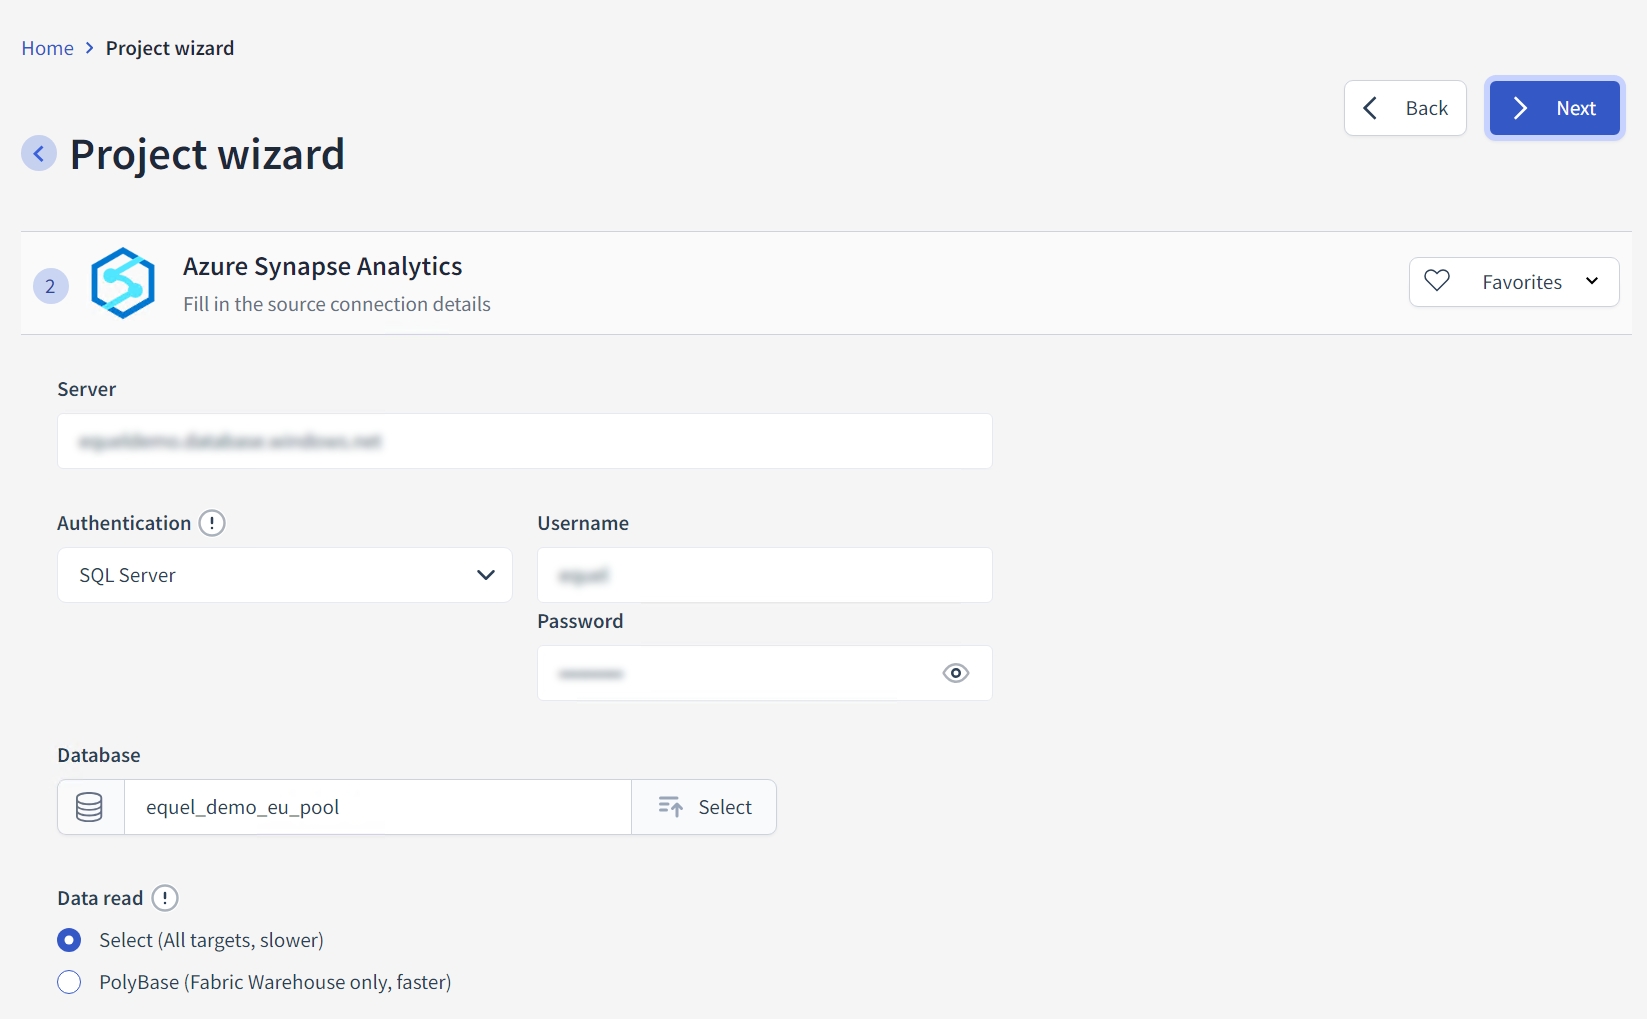1647x1019 pixels.
Task: Open the Authentication SQL Server dropdown
Action: pyautogui.click(x=285, y=575)
